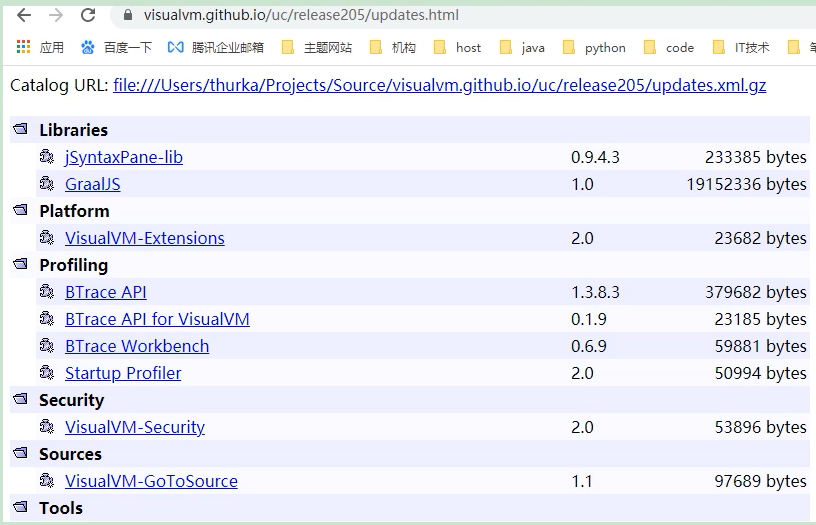Click the module icon beside Startup Profiler
Viewport: 816px width, 525px height.
pyautogui.click(x=47, y=373)
